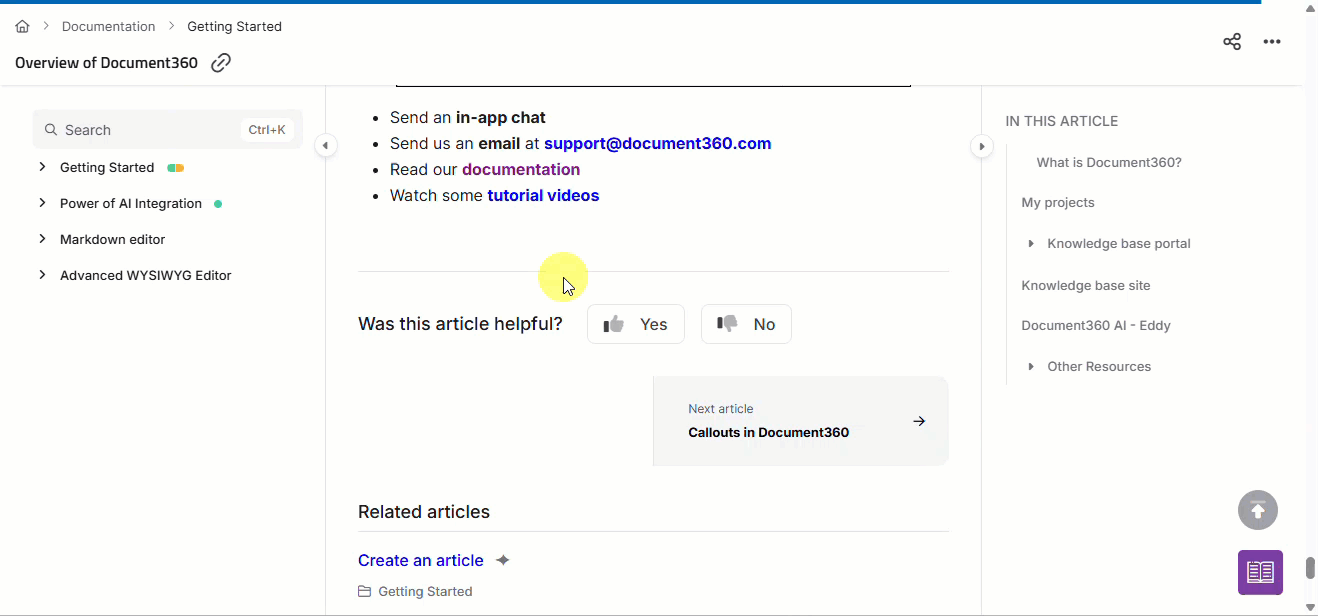Click Other Resources contents entry
This screenshot has height=616, width=1318.
click(x=1099, y=366)
